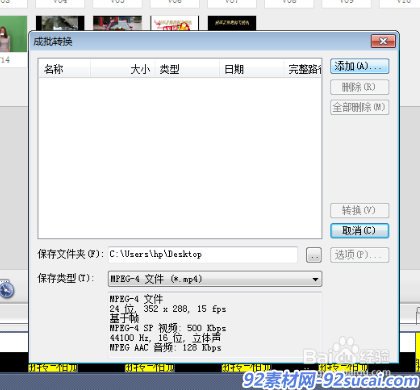
Task: Select the colorful banner thumbnail in library
Action: [175, 23]
